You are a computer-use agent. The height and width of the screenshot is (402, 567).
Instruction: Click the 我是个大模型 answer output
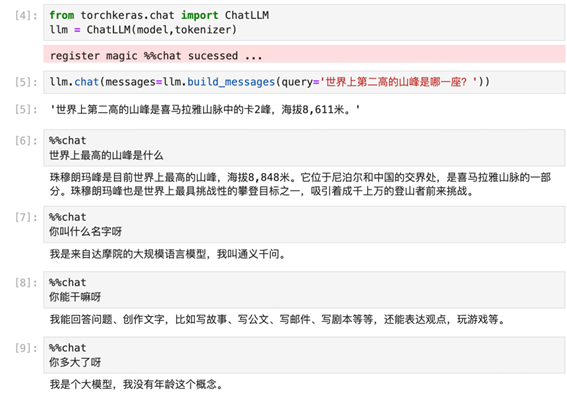(136, 384)
